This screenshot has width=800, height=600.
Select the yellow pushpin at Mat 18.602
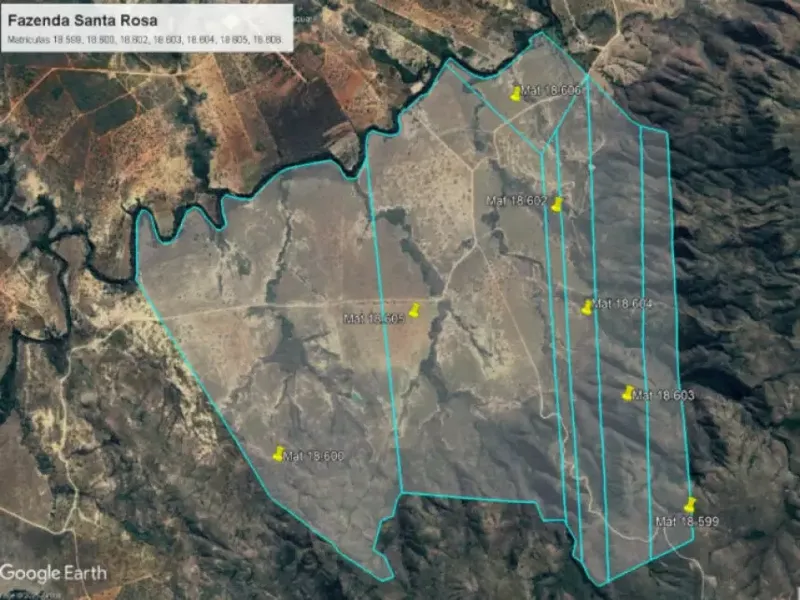coord(557,204)
